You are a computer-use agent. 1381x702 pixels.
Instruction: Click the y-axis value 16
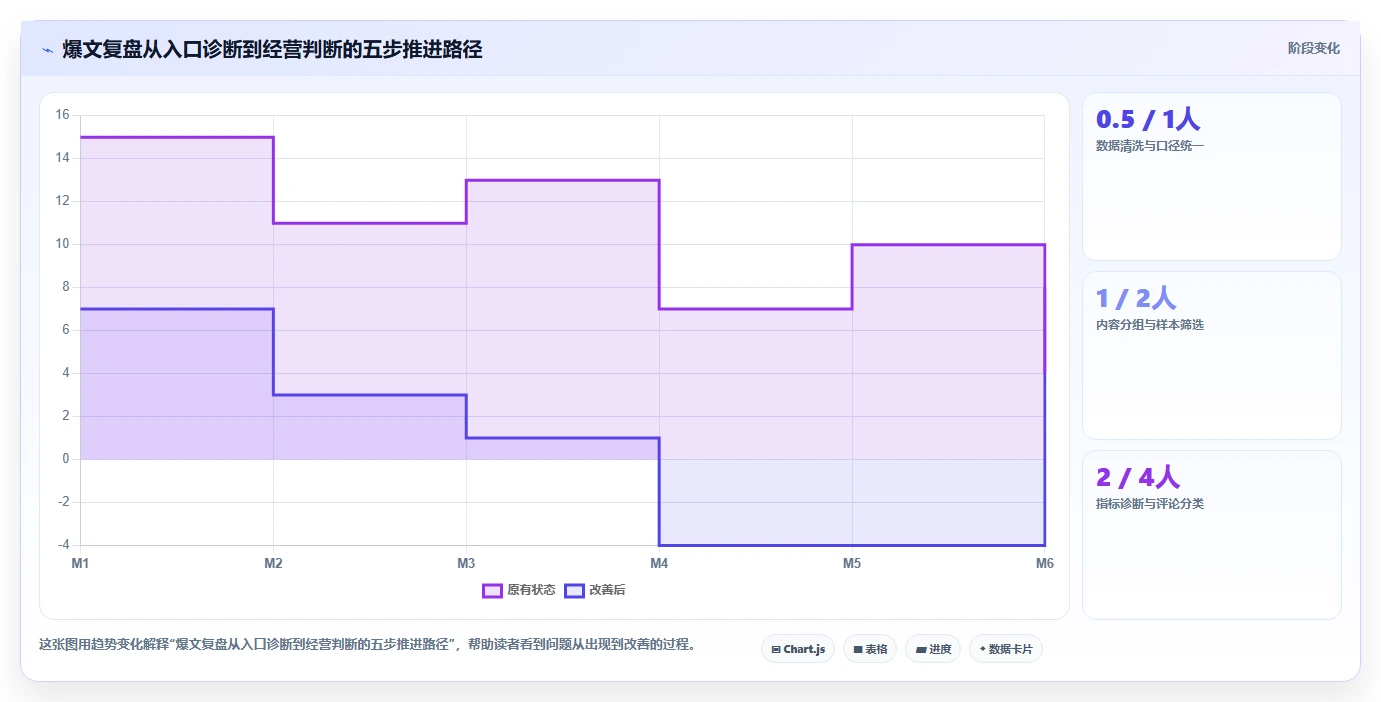62,115
